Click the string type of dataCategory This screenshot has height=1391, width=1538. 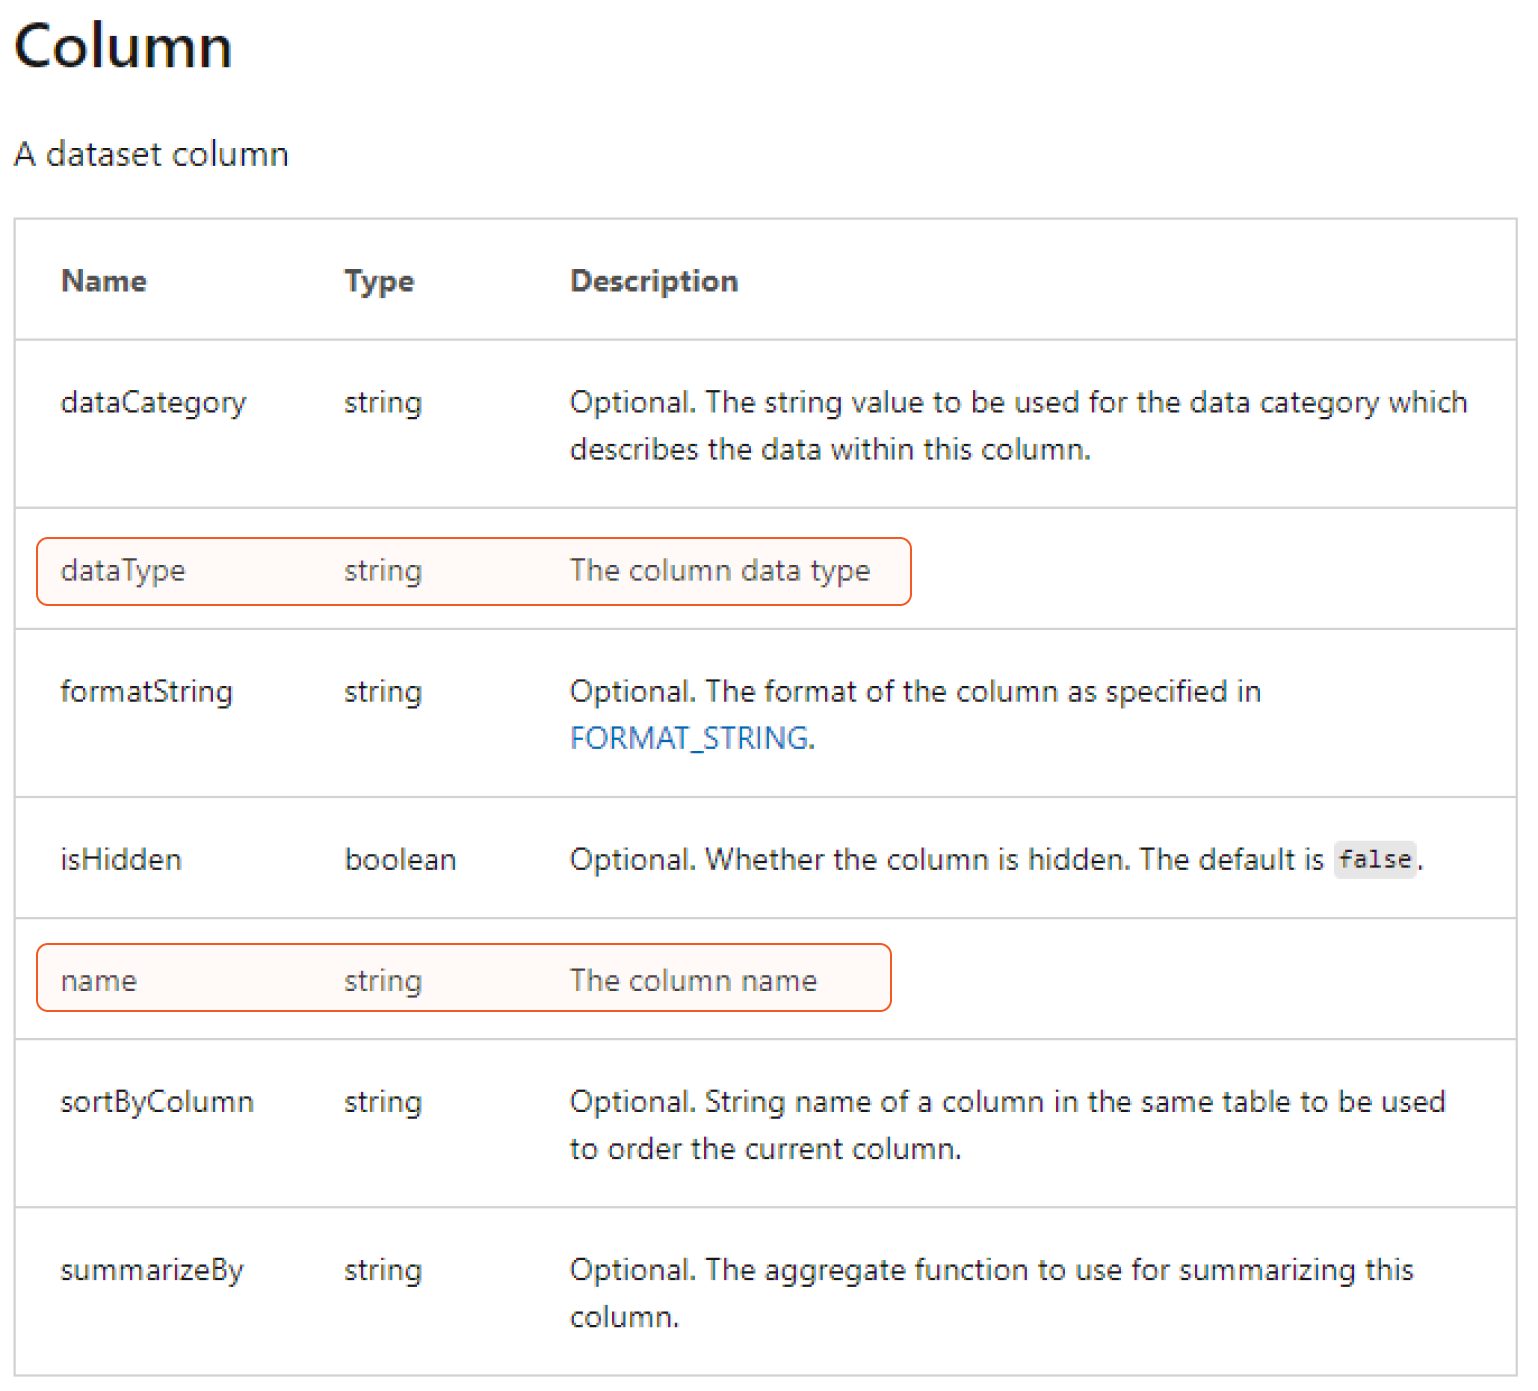(383, 402)
